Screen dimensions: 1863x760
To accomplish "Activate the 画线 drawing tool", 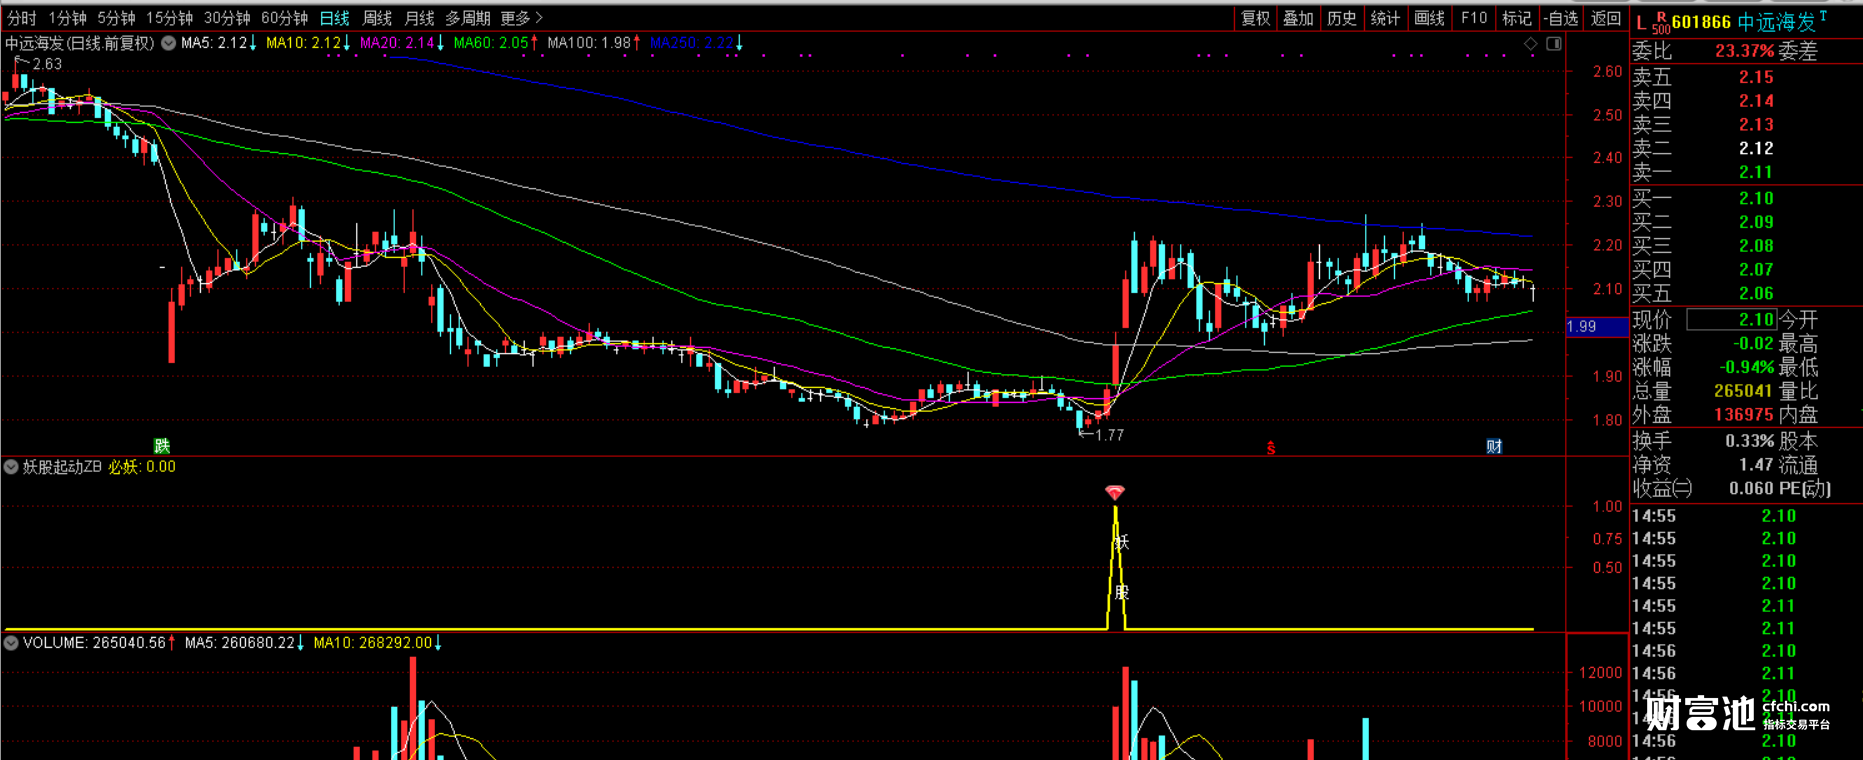I will pos(1429,18).
